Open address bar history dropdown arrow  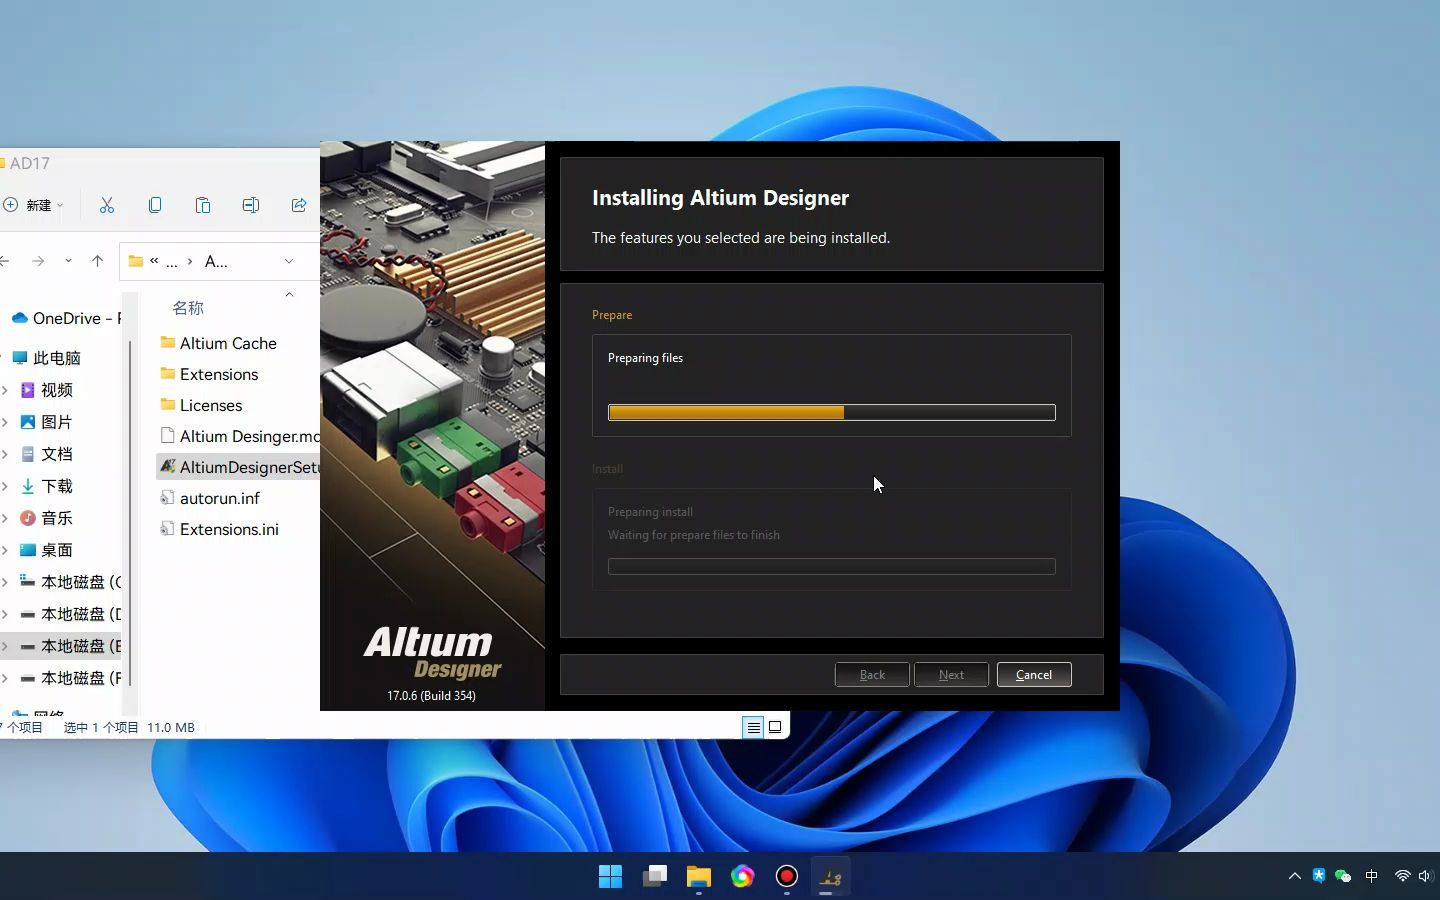289,261
